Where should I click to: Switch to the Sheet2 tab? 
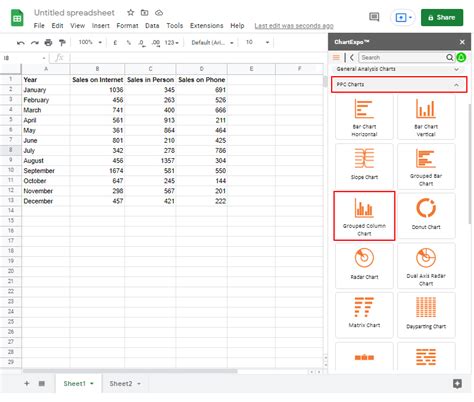coord(125,383)
